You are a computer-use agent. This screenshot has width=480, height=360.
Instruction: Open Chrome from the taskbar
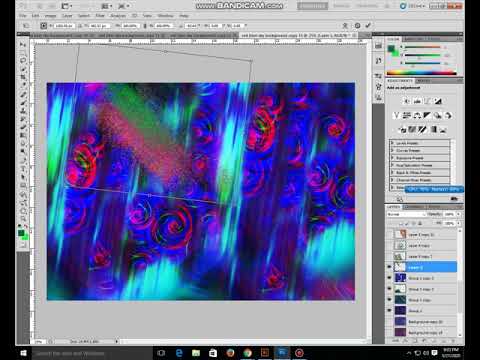[x=247, y=353]
